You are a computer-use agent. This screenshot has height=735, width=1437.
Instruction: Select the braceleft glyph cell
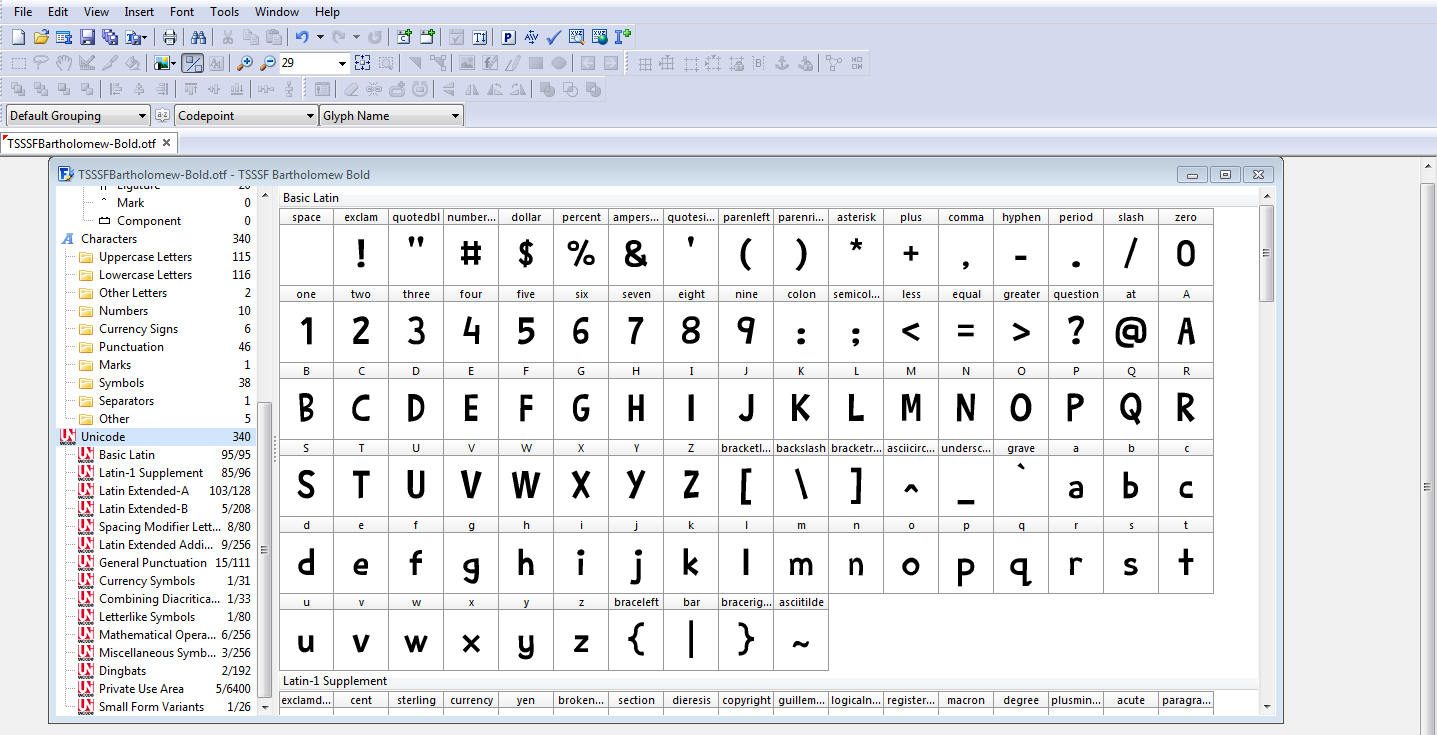tap(636, 632)
